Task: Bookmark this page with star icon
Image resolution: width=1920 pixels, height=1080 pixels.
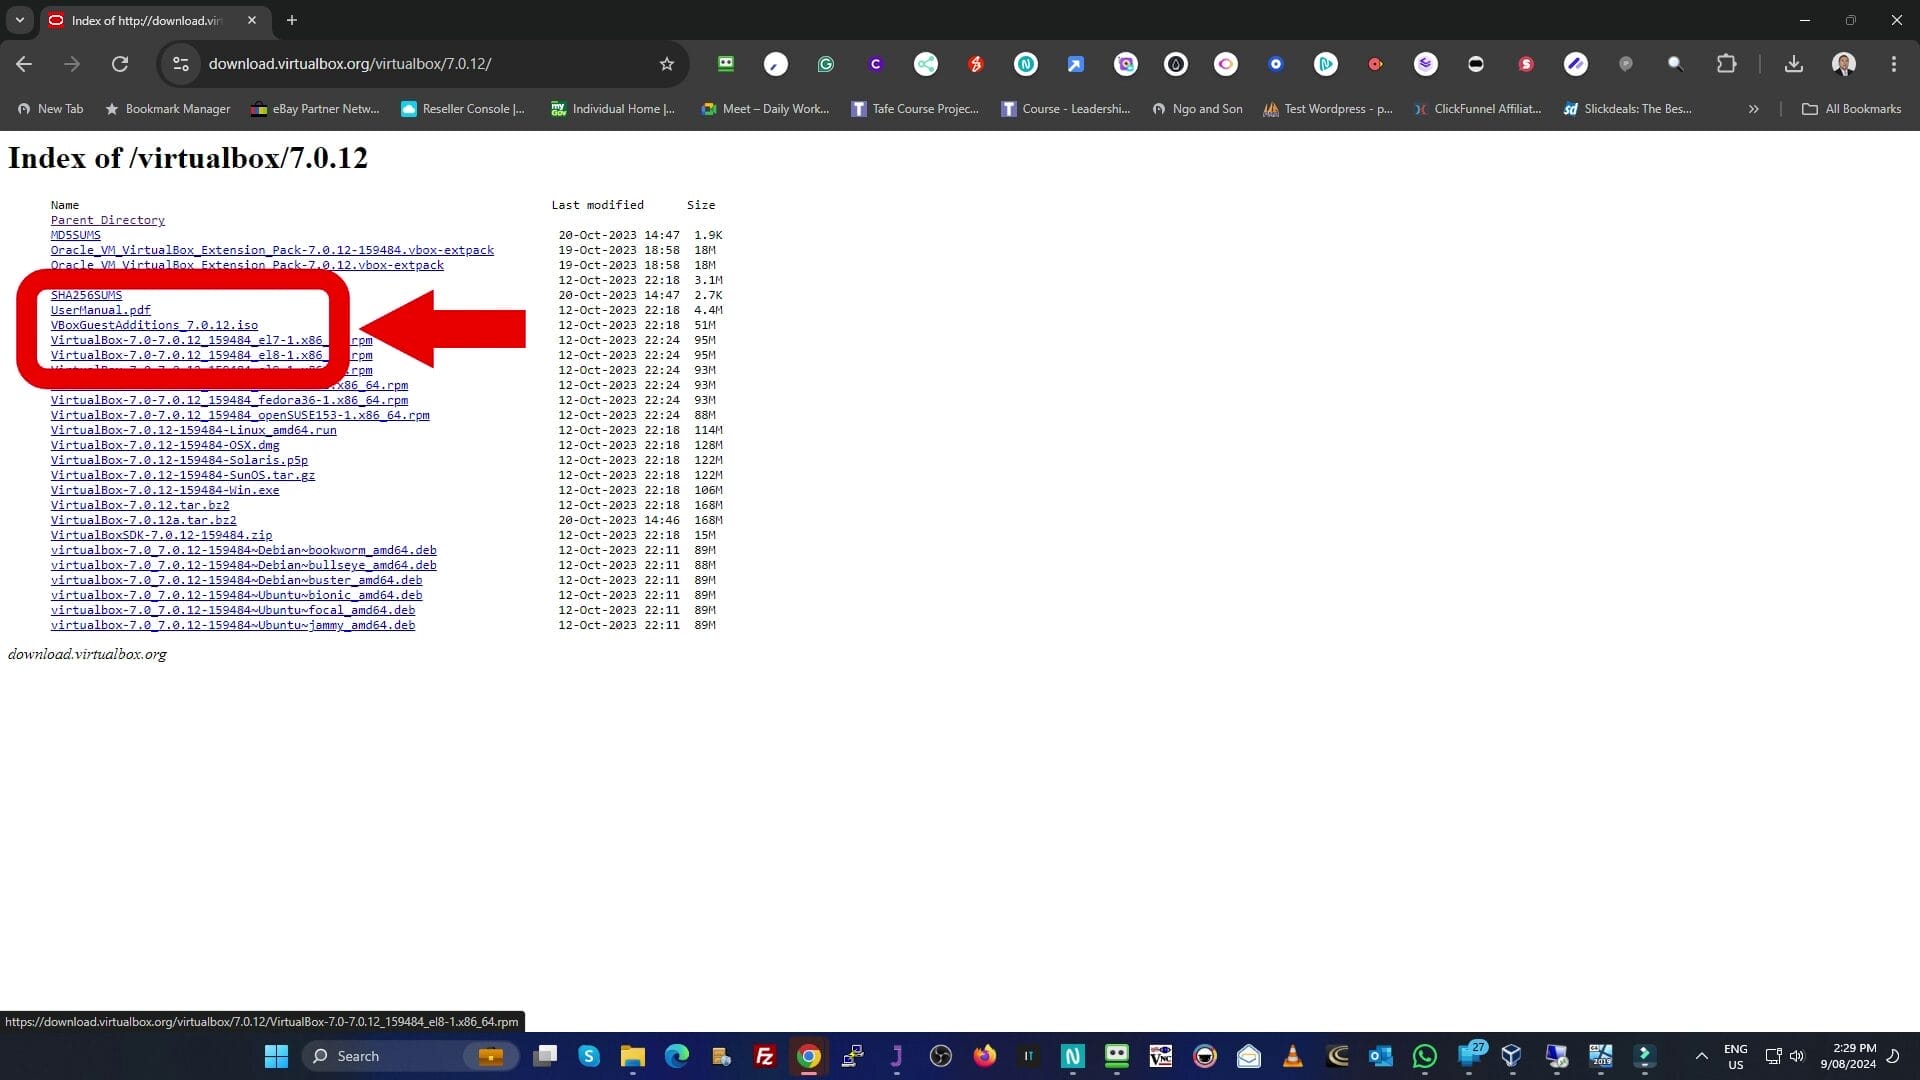Action: tap(667, 64)
